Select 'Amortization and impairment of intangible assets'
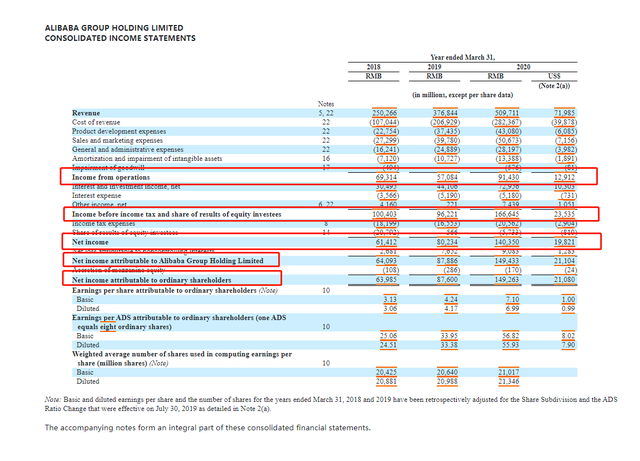Image resolution: width=640 pixels, height=461 pixels. [147, 158]
